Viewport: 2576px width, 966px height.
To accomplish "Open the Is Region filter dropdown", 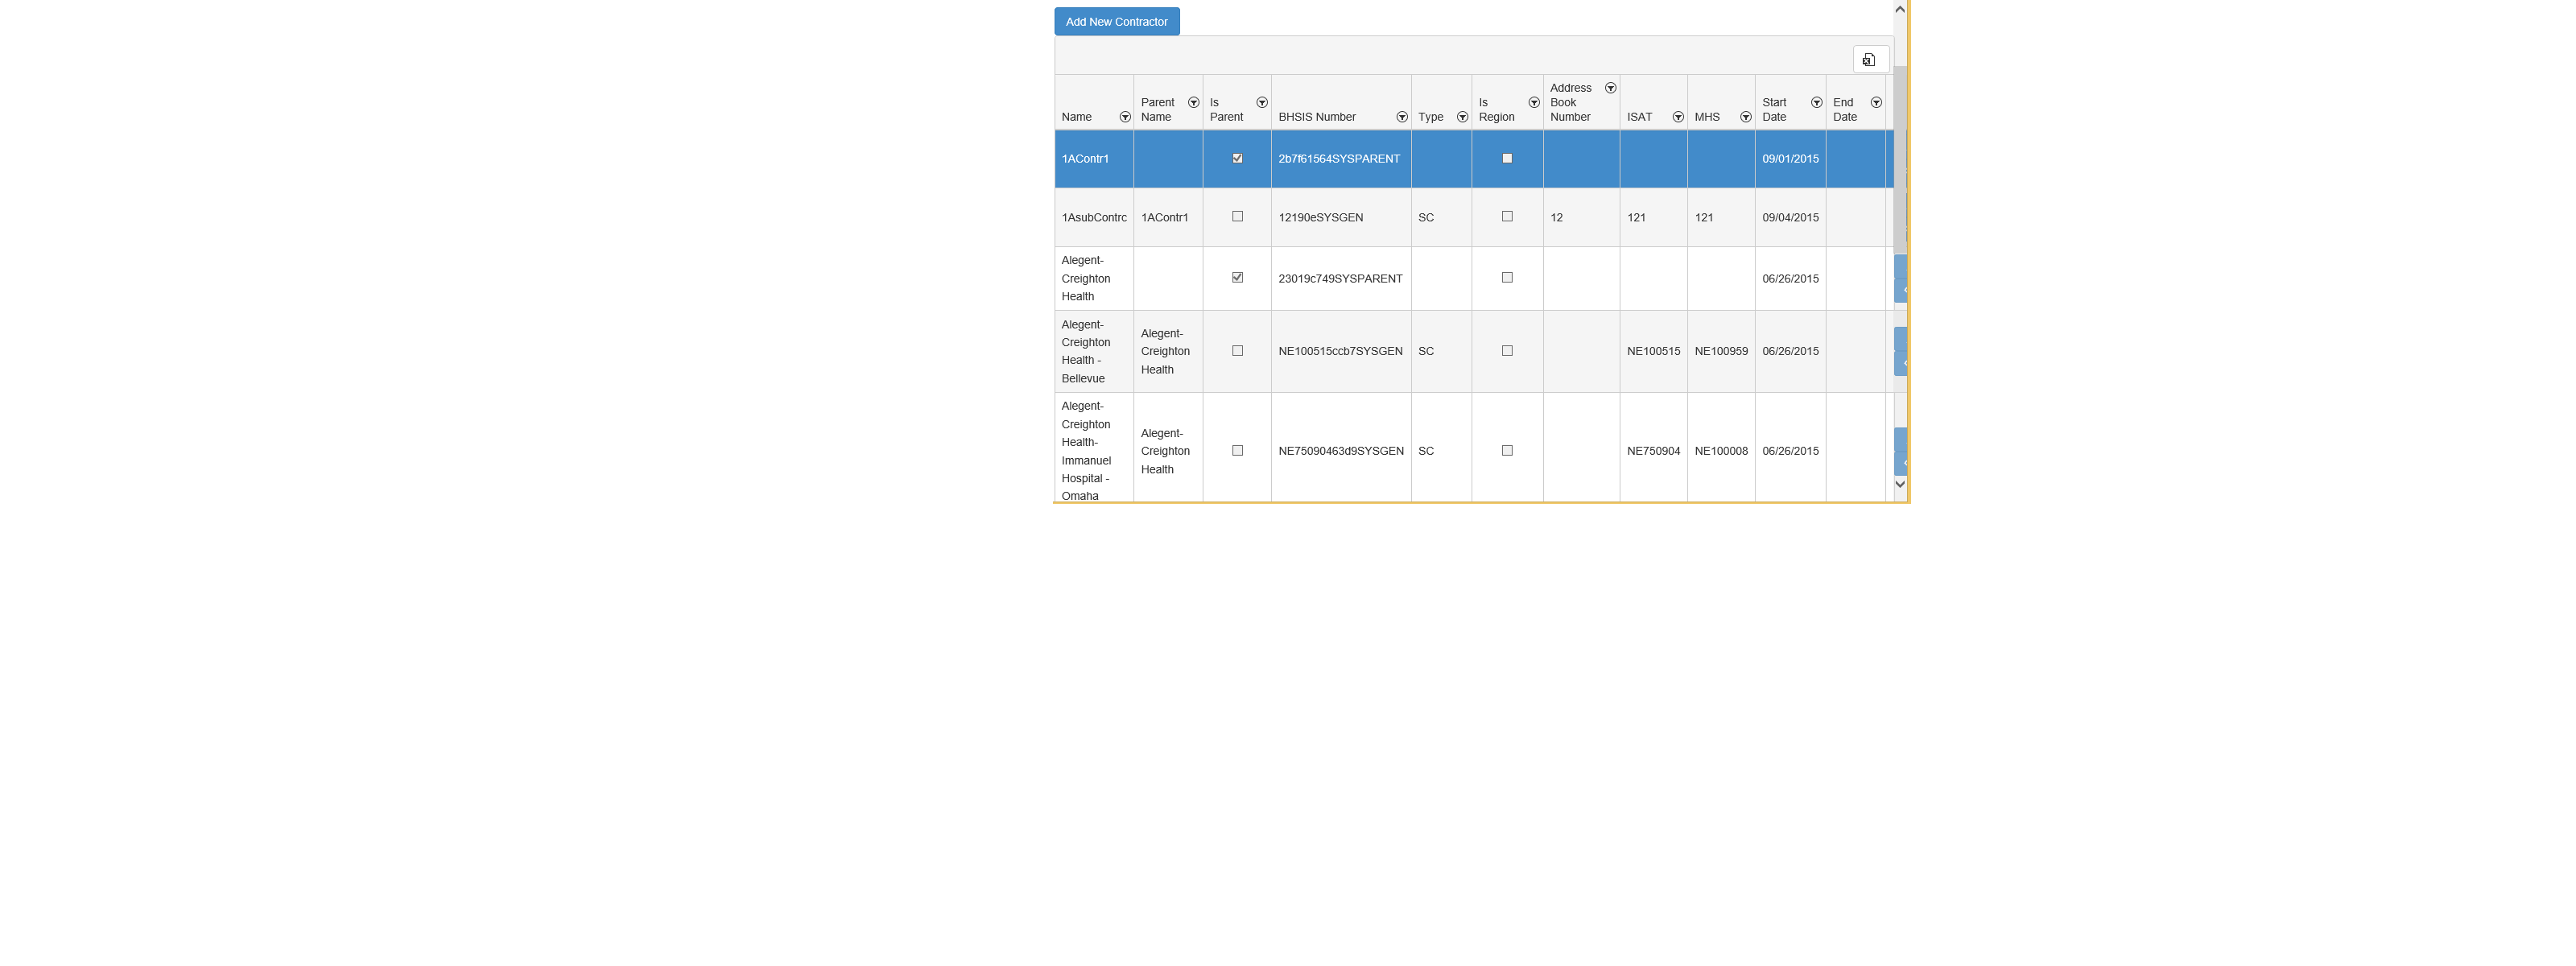I will (x=1533, y=103).
